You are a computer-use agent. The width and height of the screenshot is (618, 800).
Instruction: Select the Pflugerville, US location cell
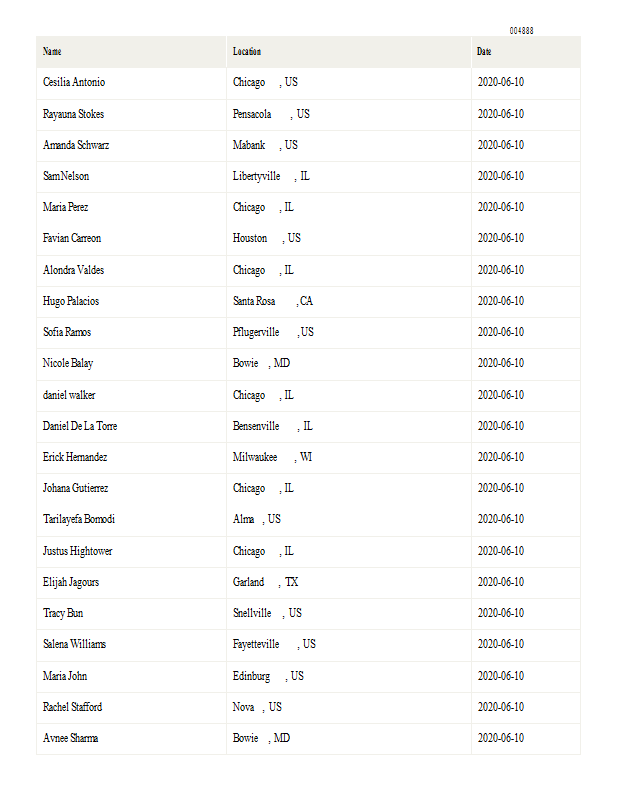coord(273,332)
